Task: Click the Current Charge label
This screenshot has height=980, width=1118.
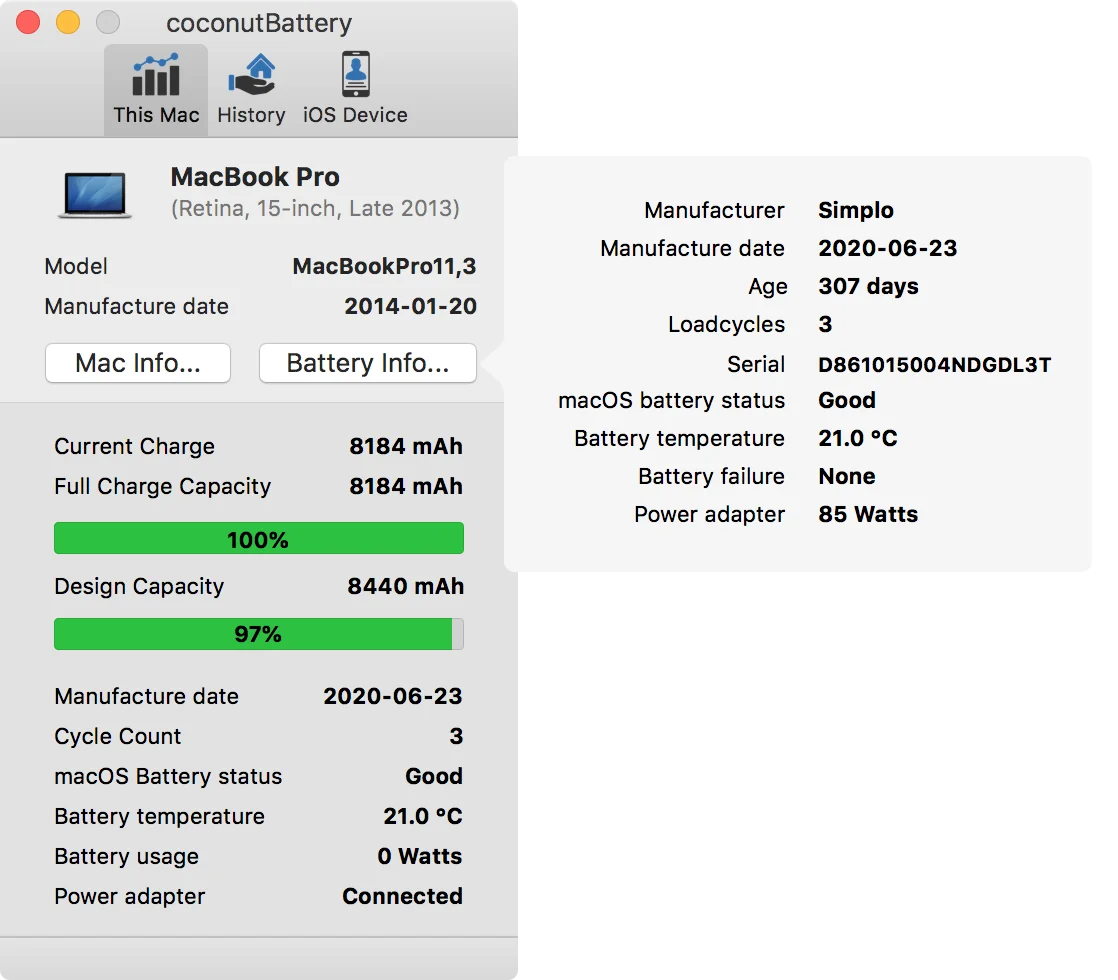Action: 135,446
